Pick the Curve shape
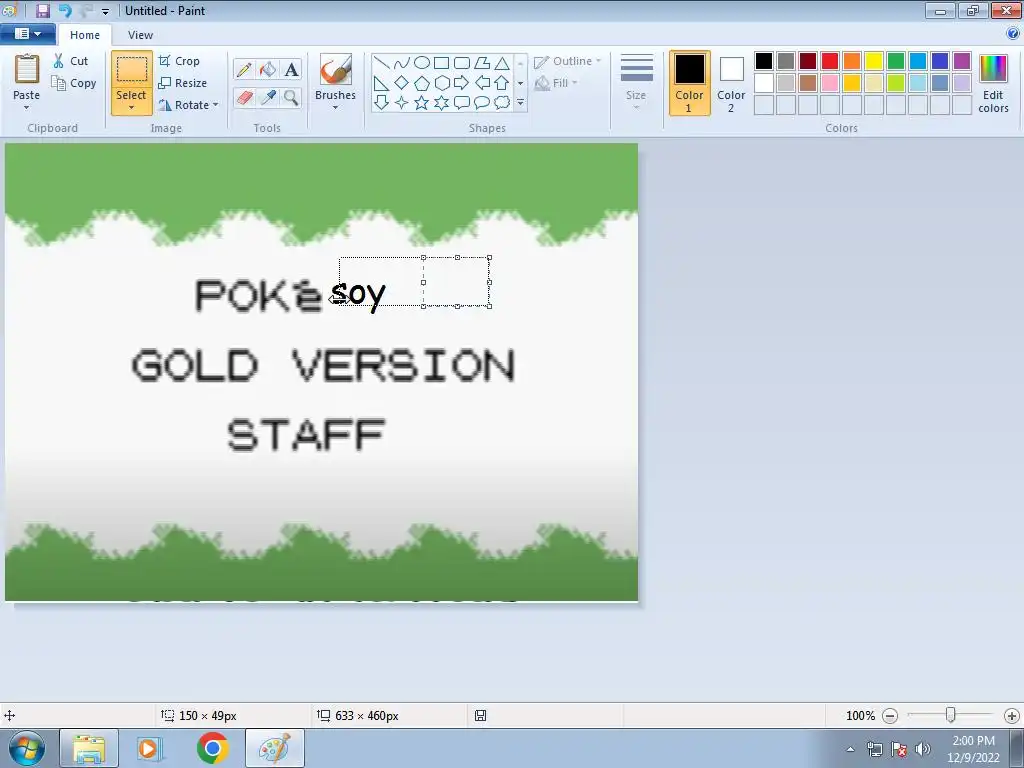Screen dimensions: 1024x768 (x=402, y=63)
